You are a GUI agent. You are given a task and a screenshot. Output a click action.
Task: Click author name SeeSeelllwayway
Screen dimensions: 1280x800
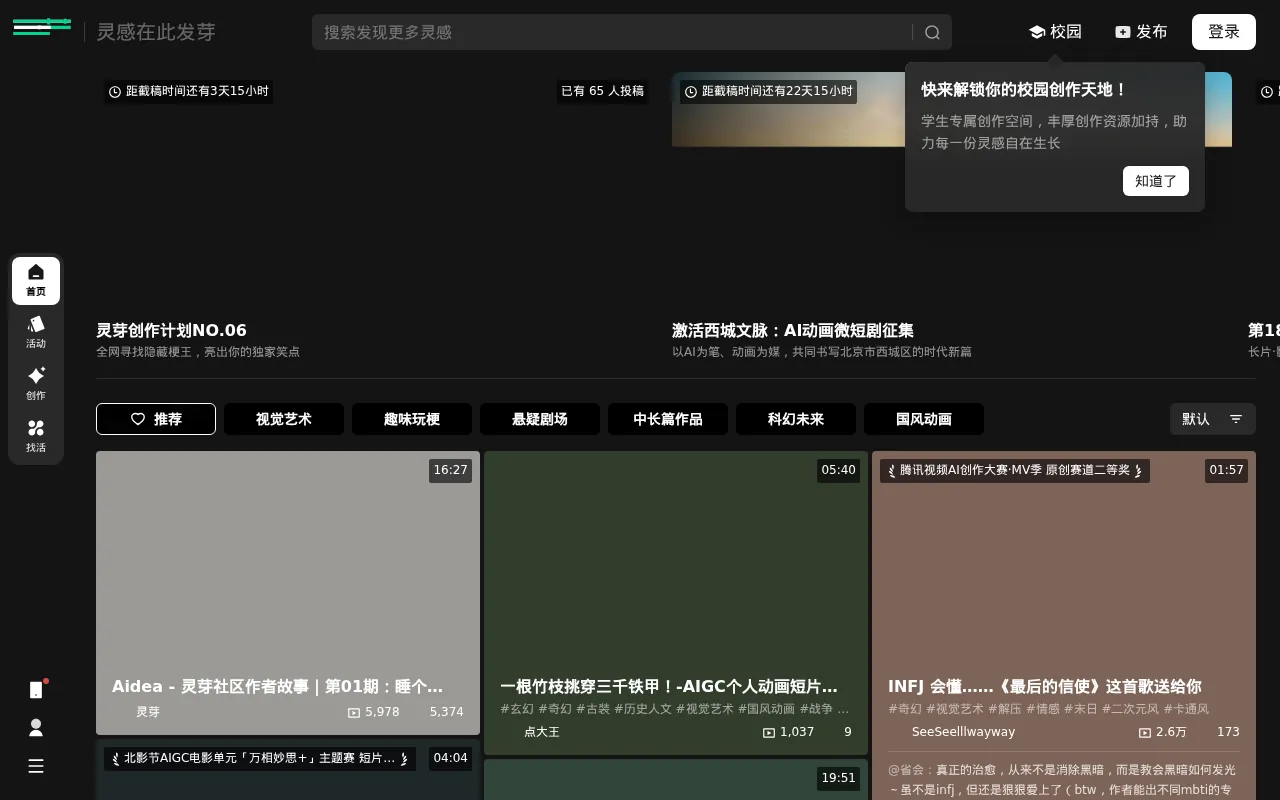pos(963,732)
